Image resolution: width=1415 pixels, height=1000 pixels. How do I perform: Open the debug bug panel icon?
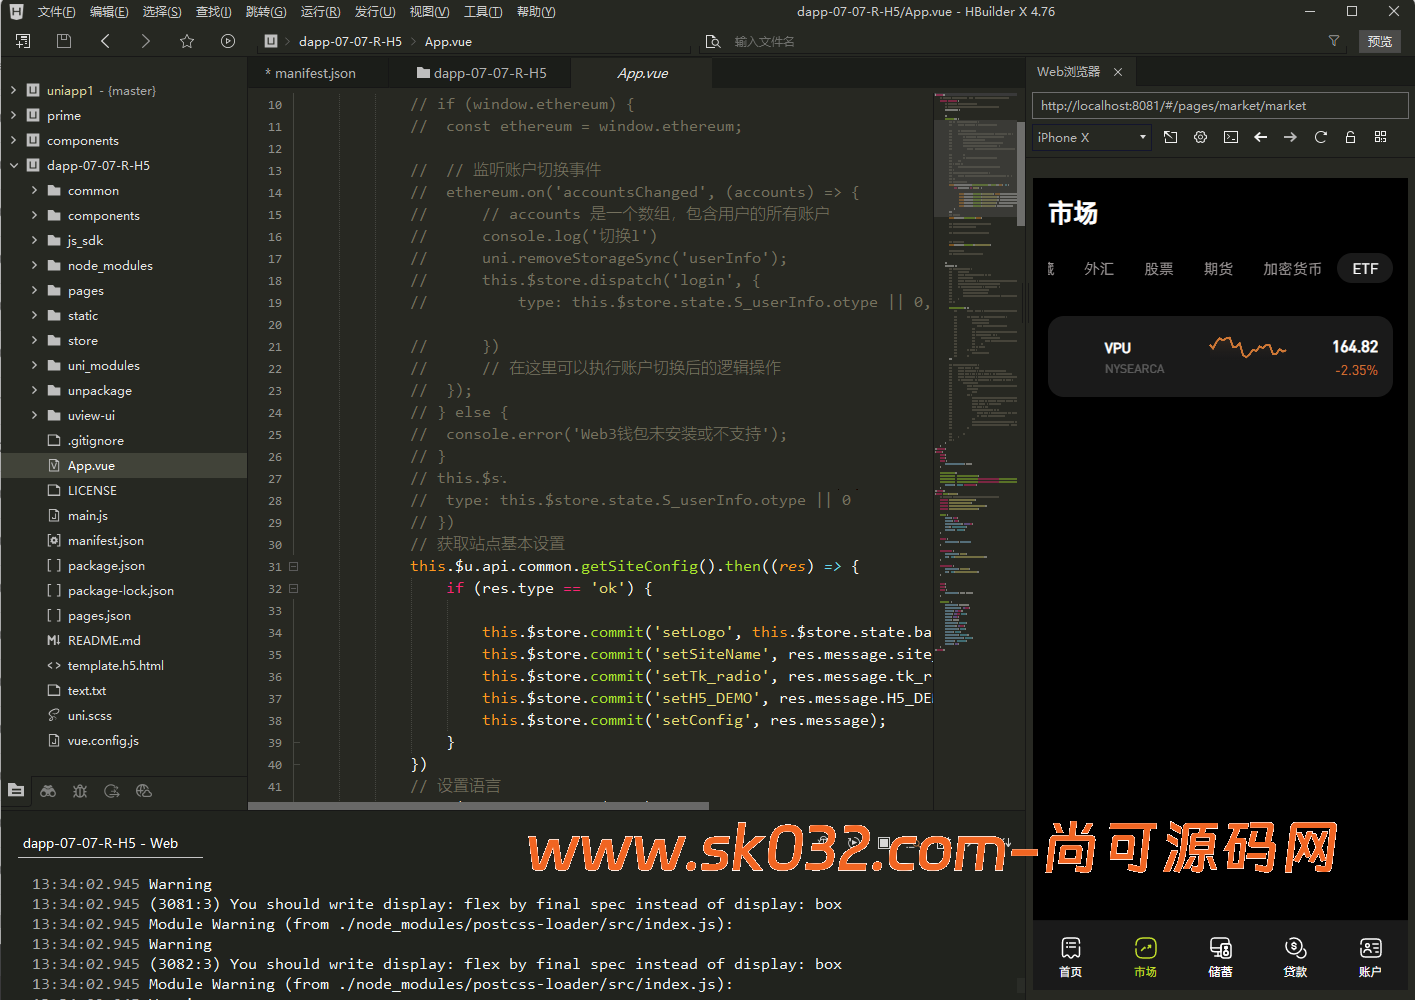(x=80, y=791)
